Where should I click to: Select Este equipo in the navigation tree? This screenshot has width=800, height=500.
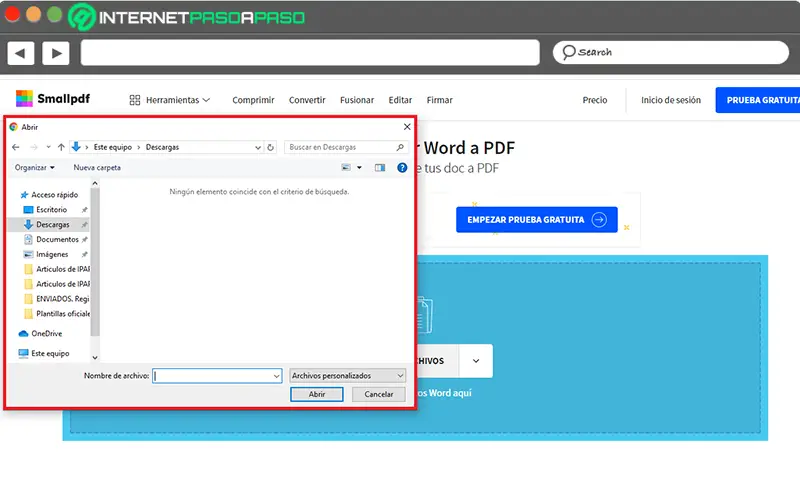click(50, 353)
